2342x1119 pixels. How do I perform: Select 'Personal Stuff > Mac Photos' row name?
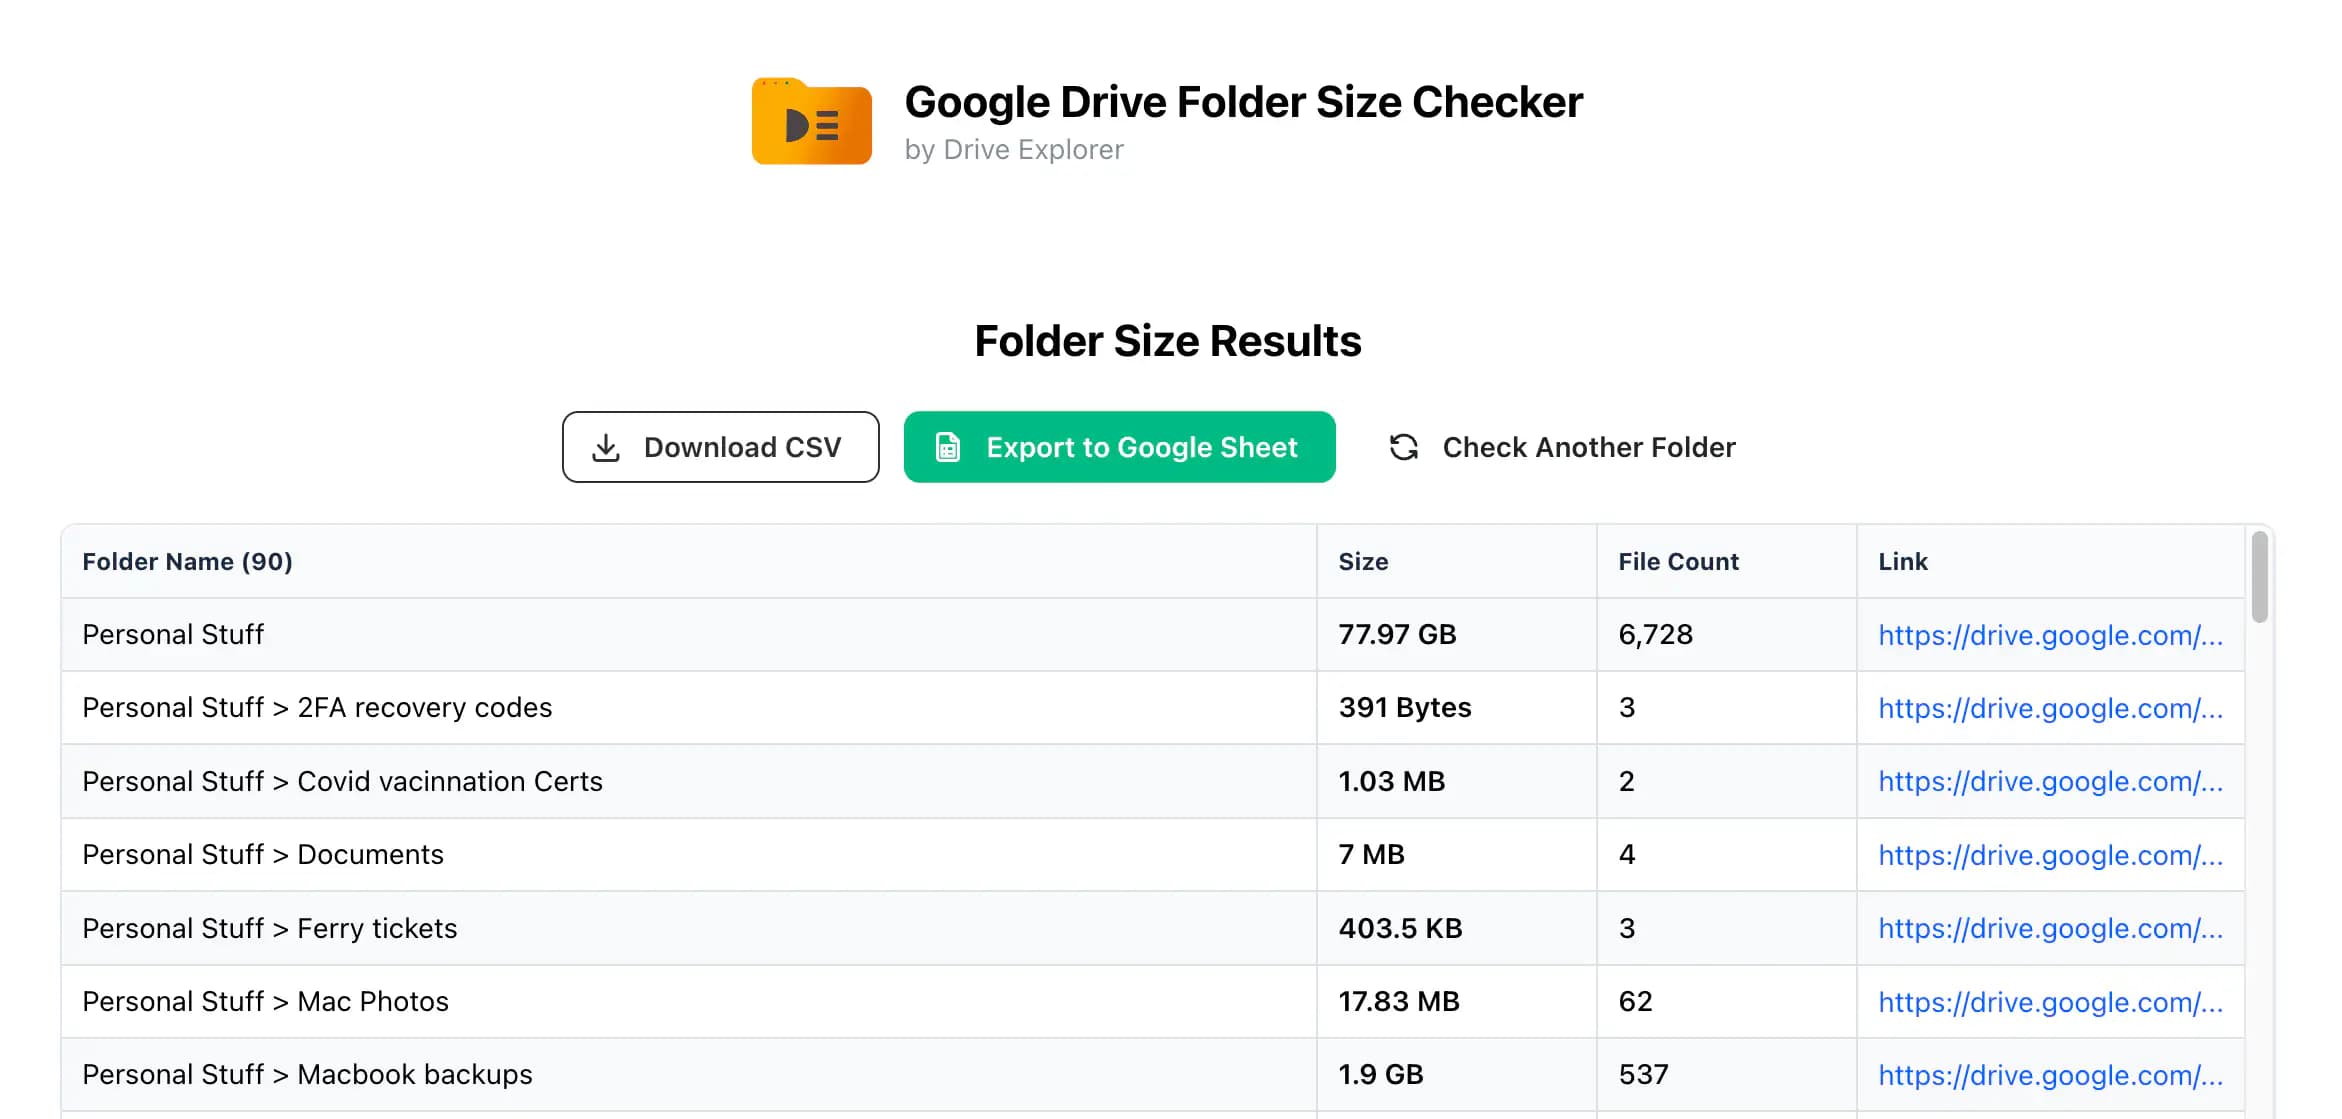coord(265,1001)
